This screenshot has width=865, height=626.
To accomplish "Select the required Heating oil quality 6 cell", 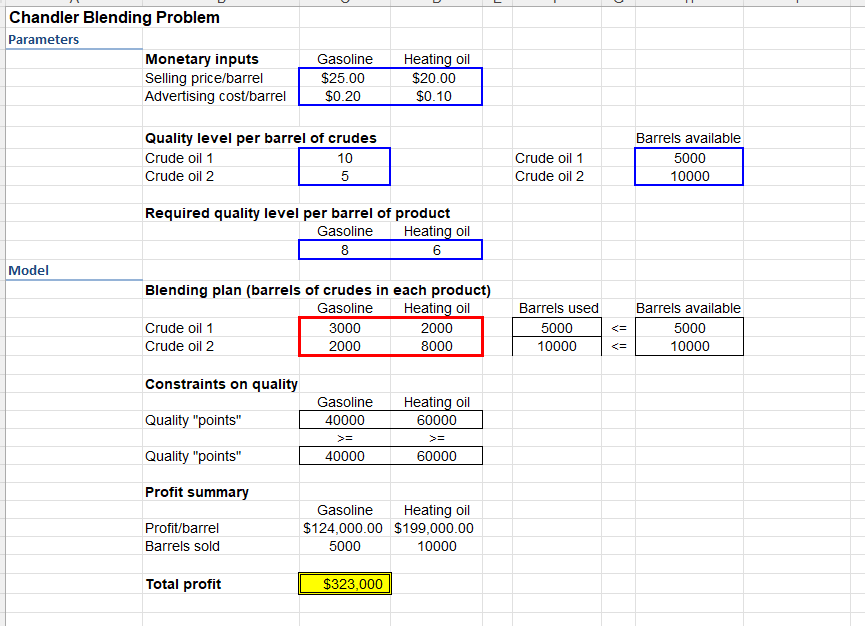I will pos(436,250).
